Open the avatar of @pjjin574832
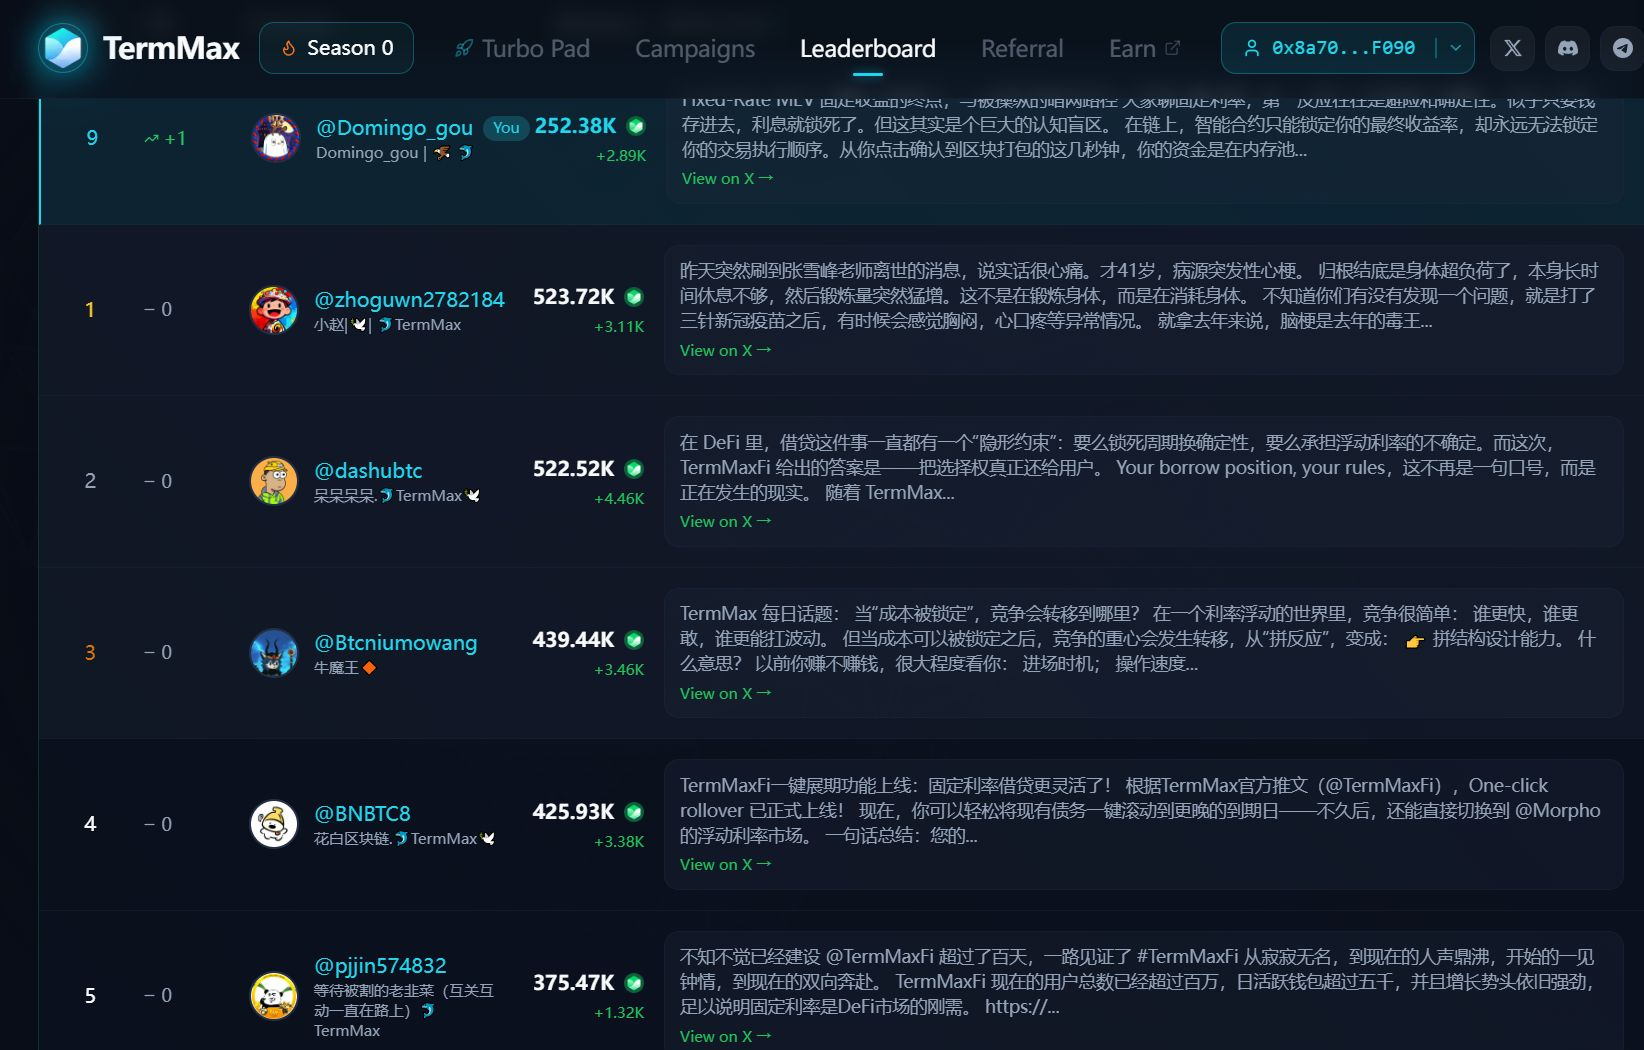The height and width of the screenshot is (1050, 1644). (x=274, y=995)
